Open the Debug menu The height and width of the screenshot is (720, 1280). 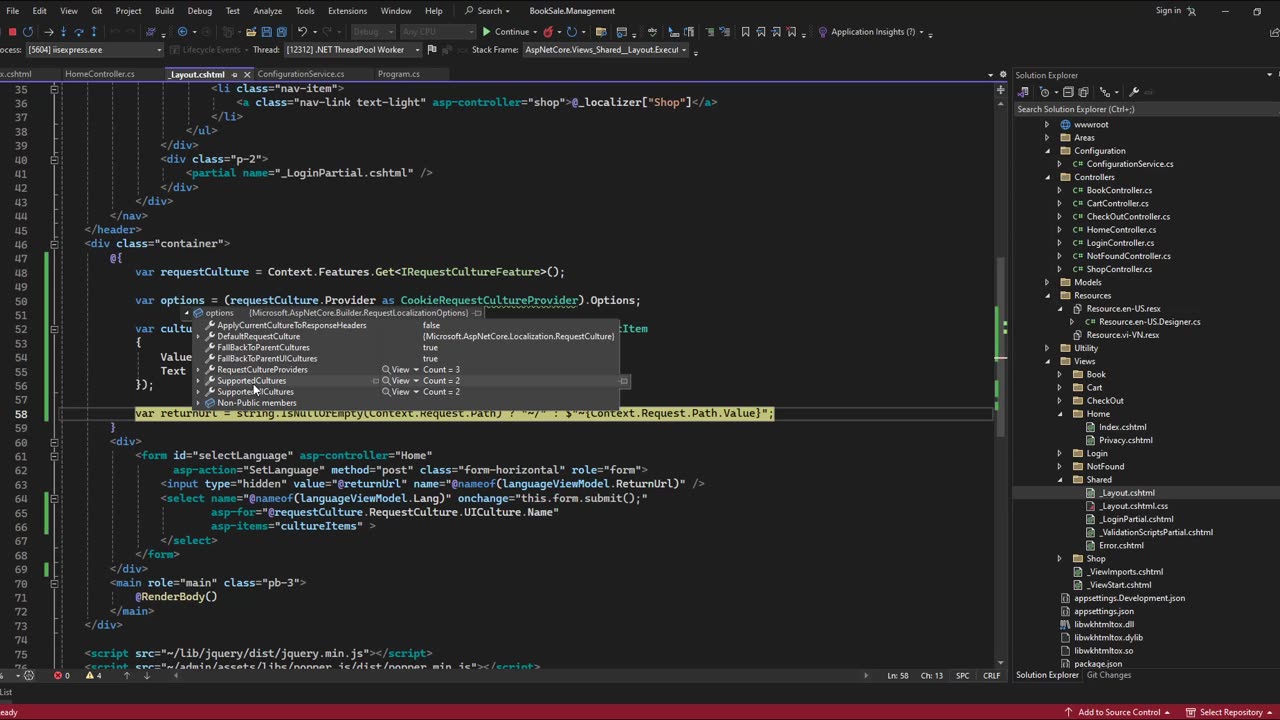coord(199,11)
